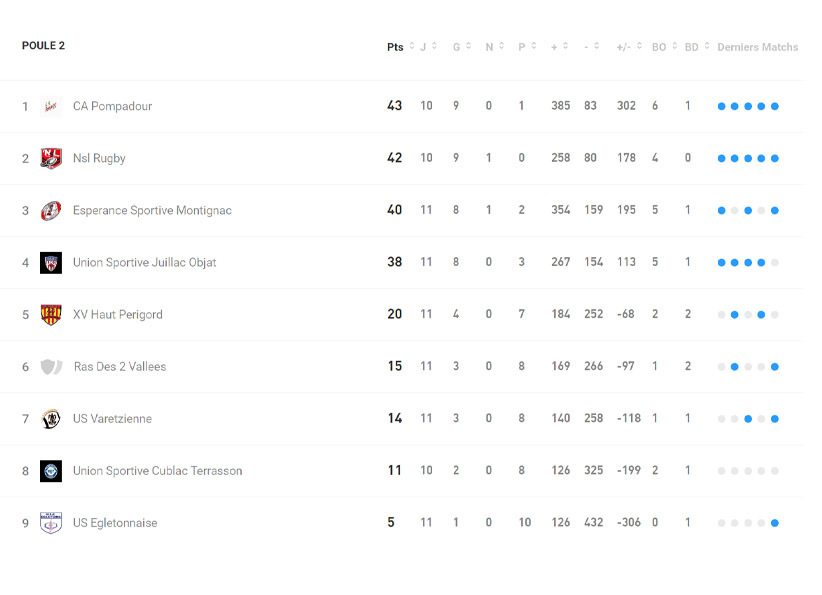822x595 pixels.
Task: Click the Ras Des 2 Vallees placeholder logo
Action: click(x=51, y=366)
